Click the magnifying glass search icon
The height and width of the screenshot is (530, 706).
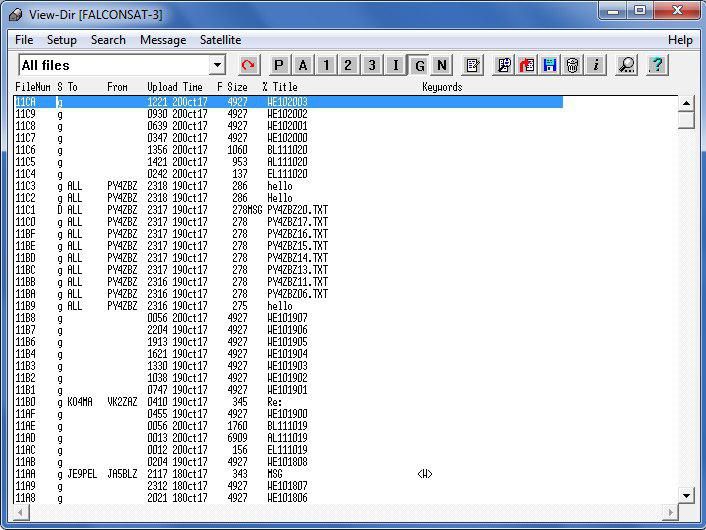(626, 65)
